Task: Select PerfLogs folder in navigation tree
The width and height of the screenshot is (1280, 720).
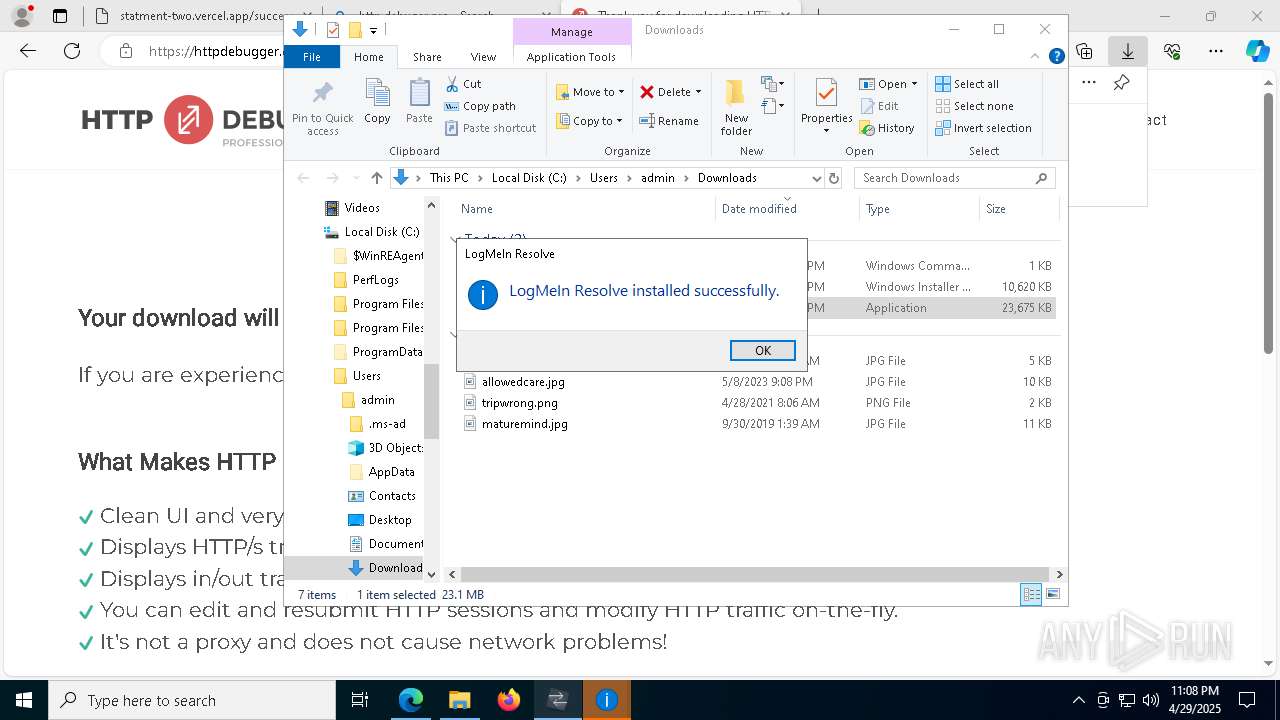Action: [x=375, y=280]
